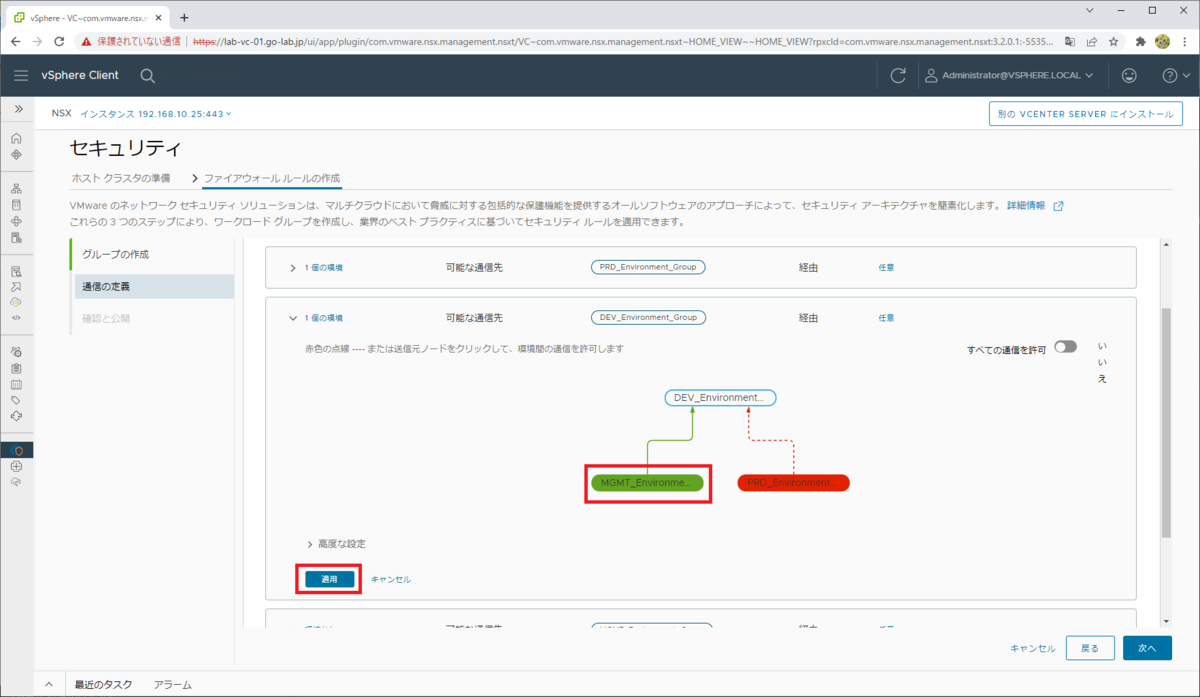Click 任意 link in PRD row
Screen dimensions: 1200x697
(x=886, y=267)
